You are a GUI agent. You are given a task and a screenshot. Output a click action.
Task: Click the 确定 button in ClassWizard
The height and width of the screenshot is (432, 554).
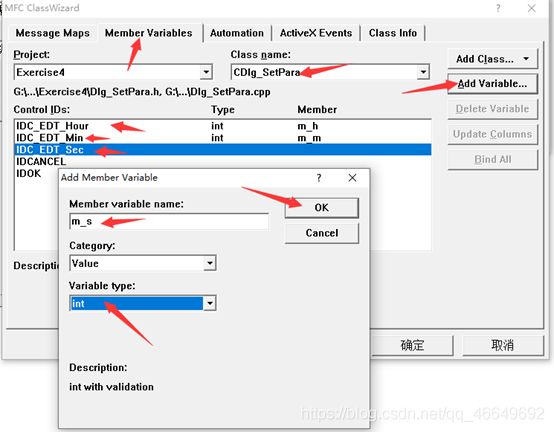coord(412,345)
